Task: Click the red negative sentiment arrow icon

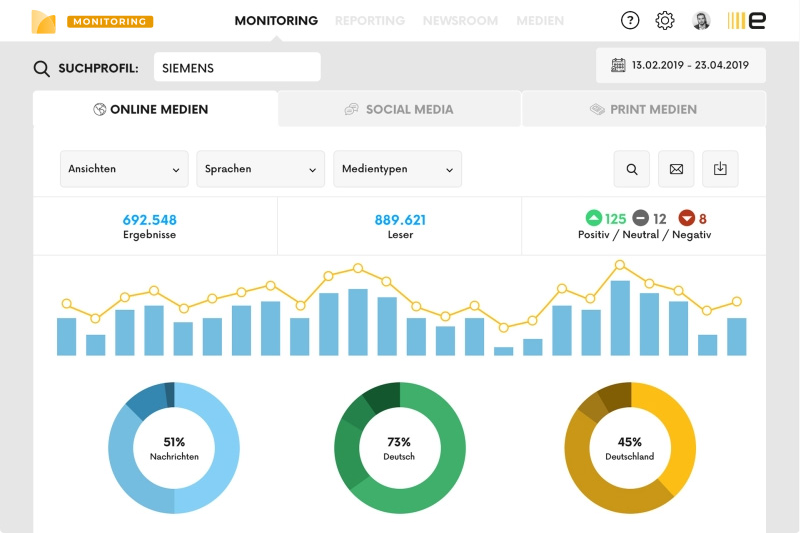Action: (x=687, y=218)
